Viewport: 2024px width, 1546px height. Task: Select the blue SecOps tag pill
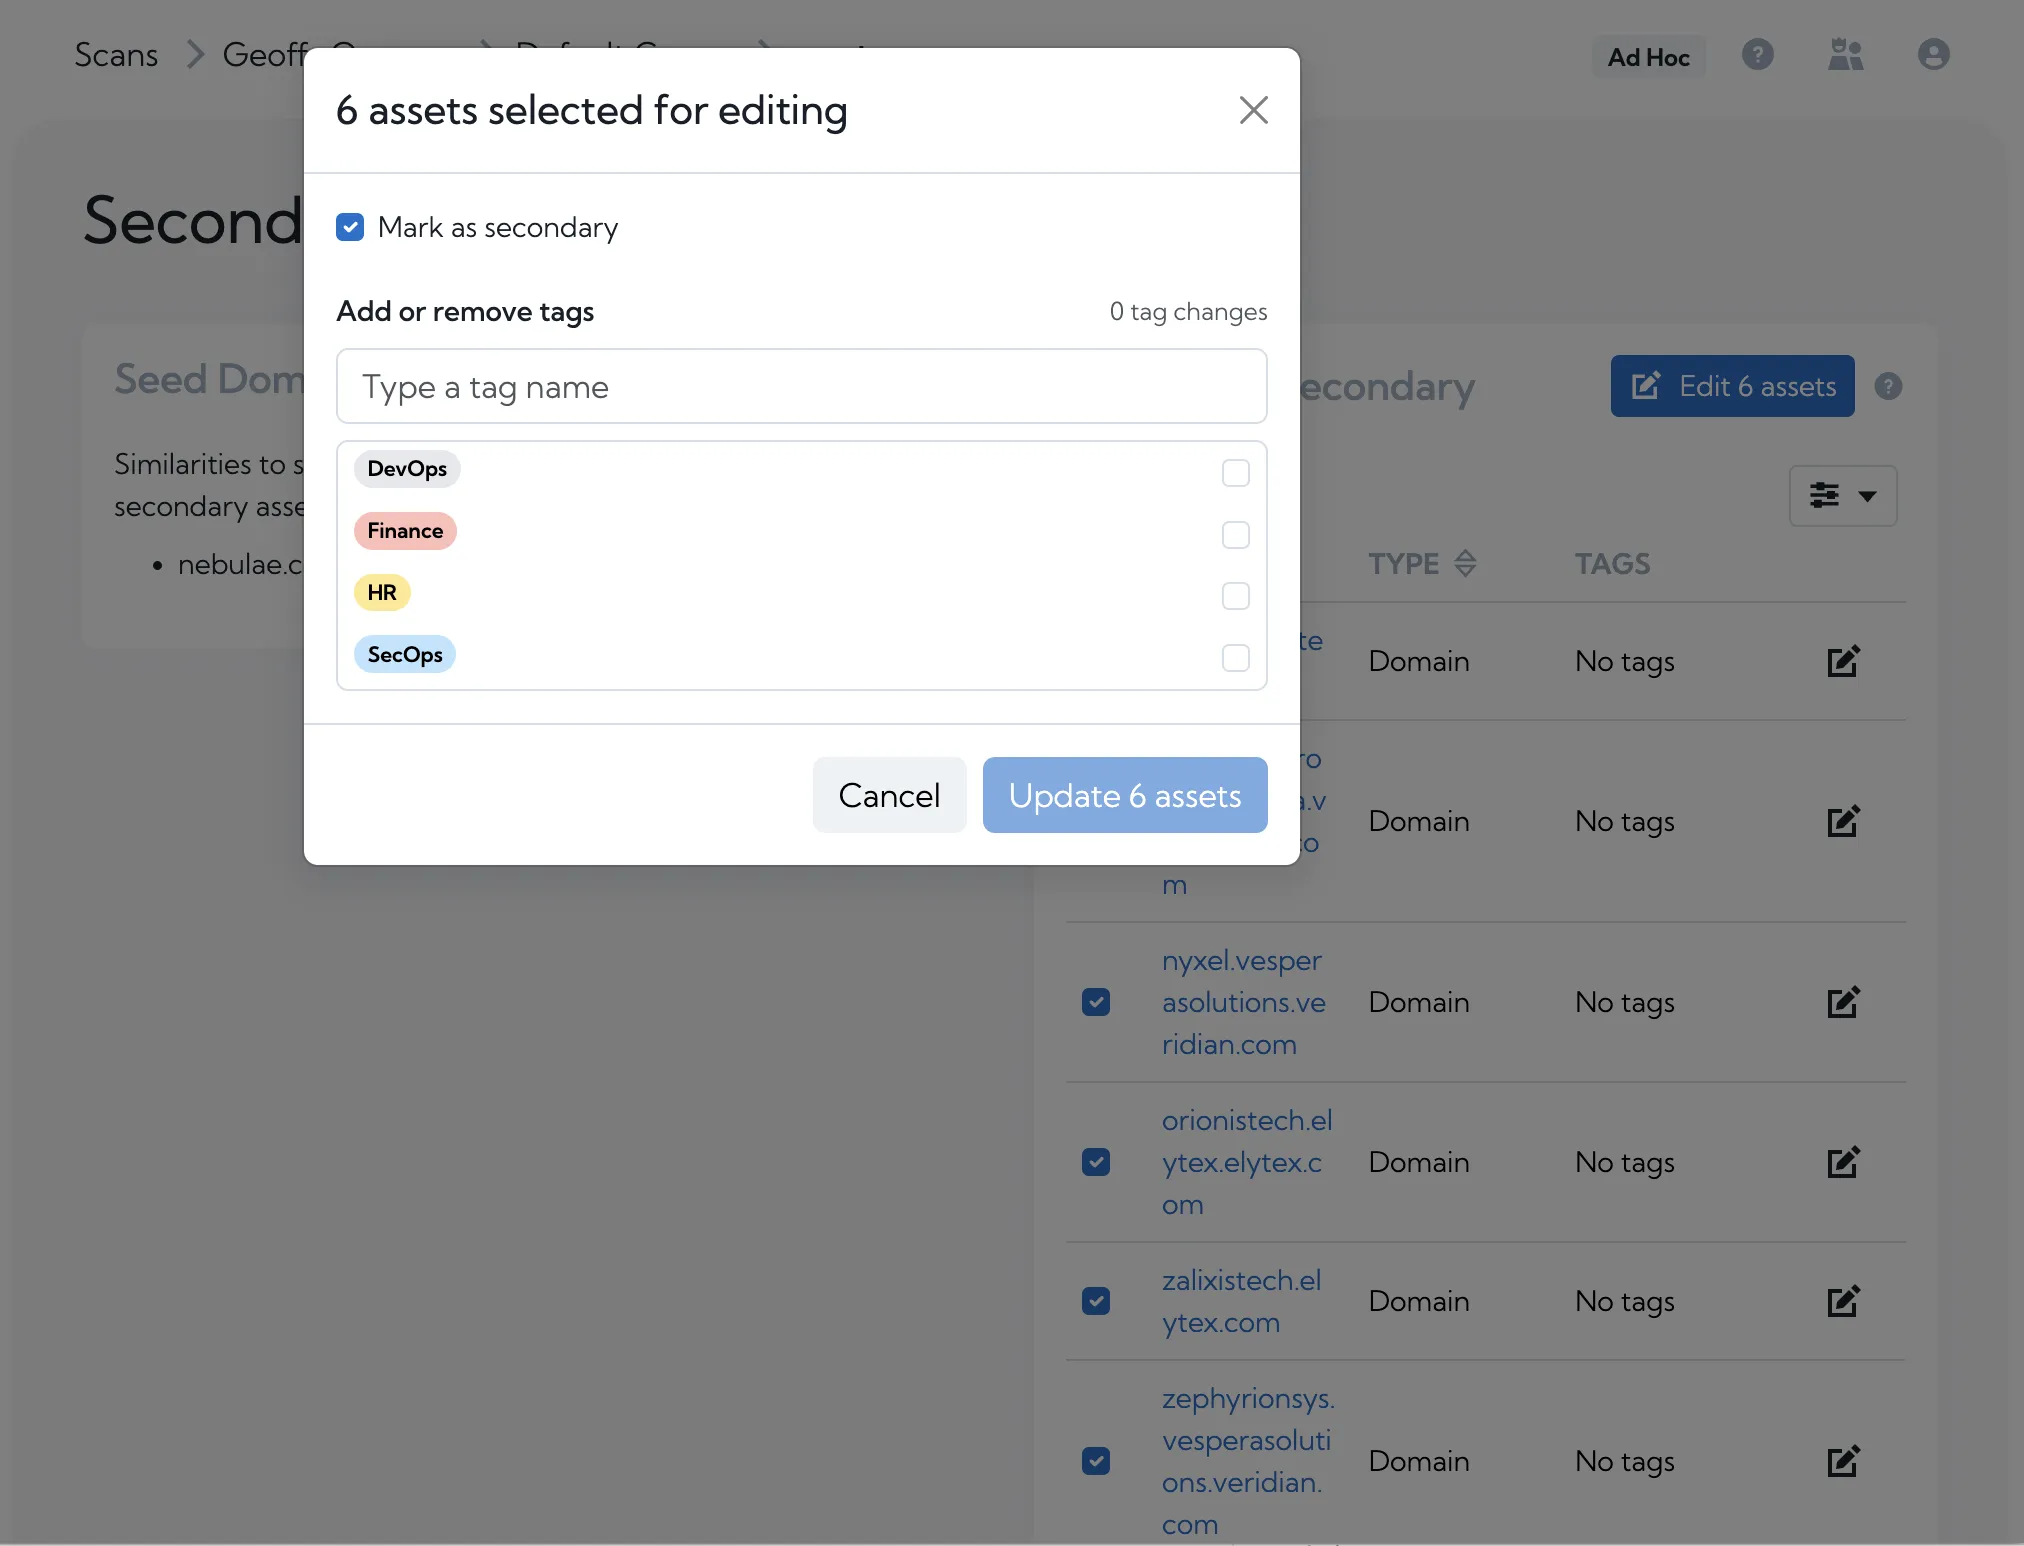[x=405, y=655]
